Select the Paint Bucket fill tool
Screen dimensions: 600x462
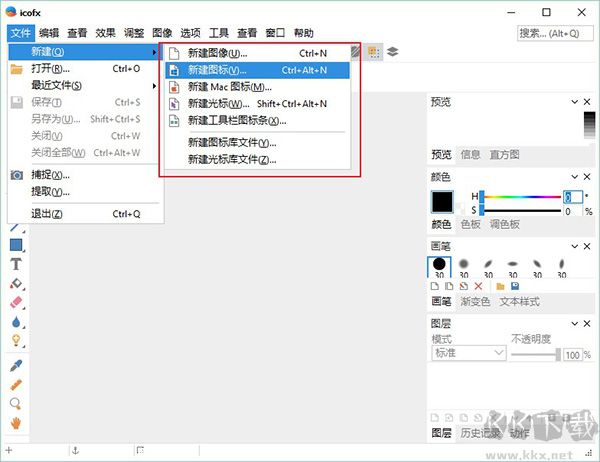click(16, 284)
